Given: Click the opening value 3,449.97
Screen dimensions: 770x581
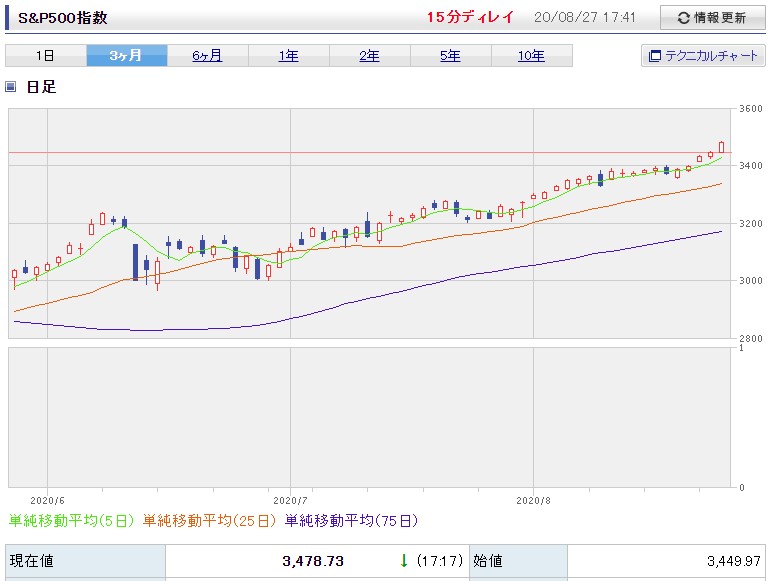Looking at the screenshot, I should click(734, 561).
